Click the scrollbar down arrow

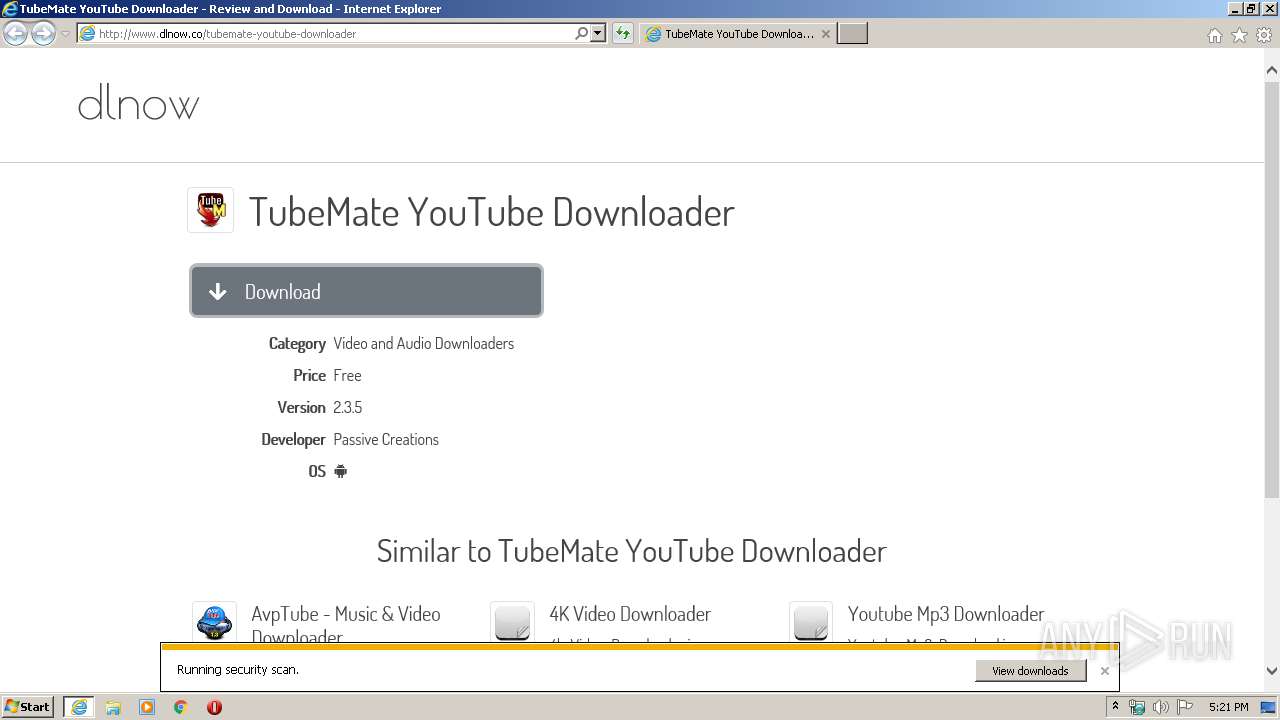point(1272,671)
